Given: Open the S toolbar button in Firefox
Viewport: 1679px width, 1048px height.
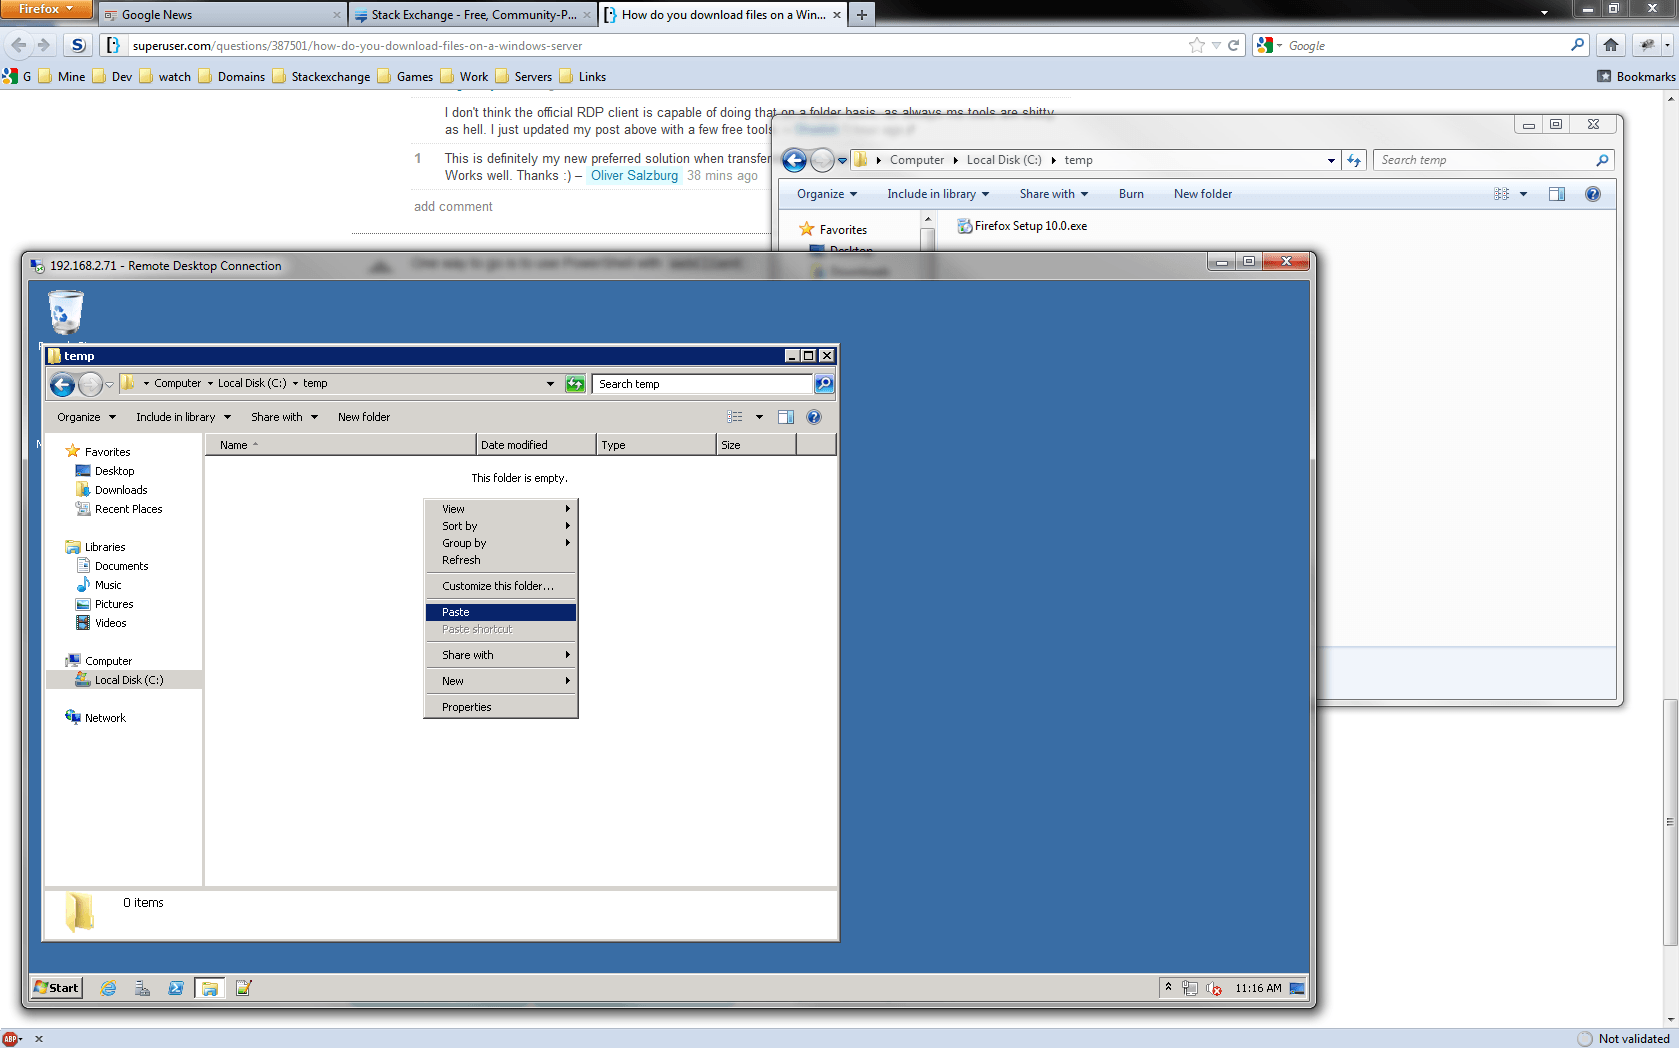Looking at the screenshot, I should click(x=78, y=45).
